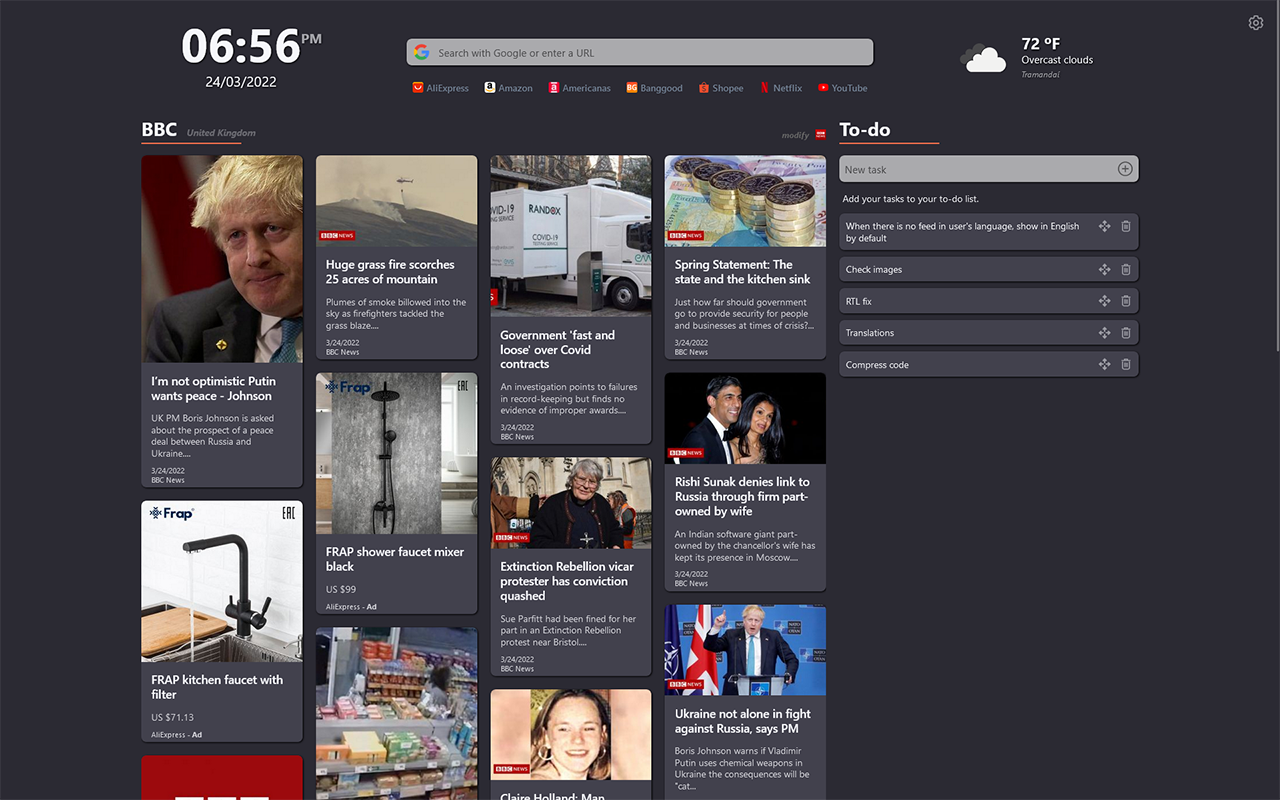Open the Extinction Rebellion vicar thumbnail
This screenshot has width=1280, height=800.
click(571, 503)
